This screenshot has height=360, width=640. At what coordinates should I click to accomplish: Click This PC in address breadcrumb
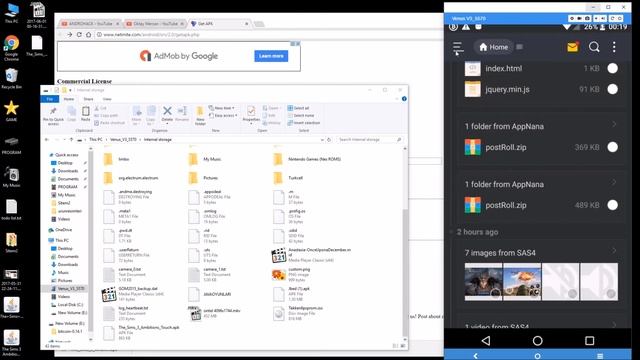pyautogui.click(x=96, y=140)
